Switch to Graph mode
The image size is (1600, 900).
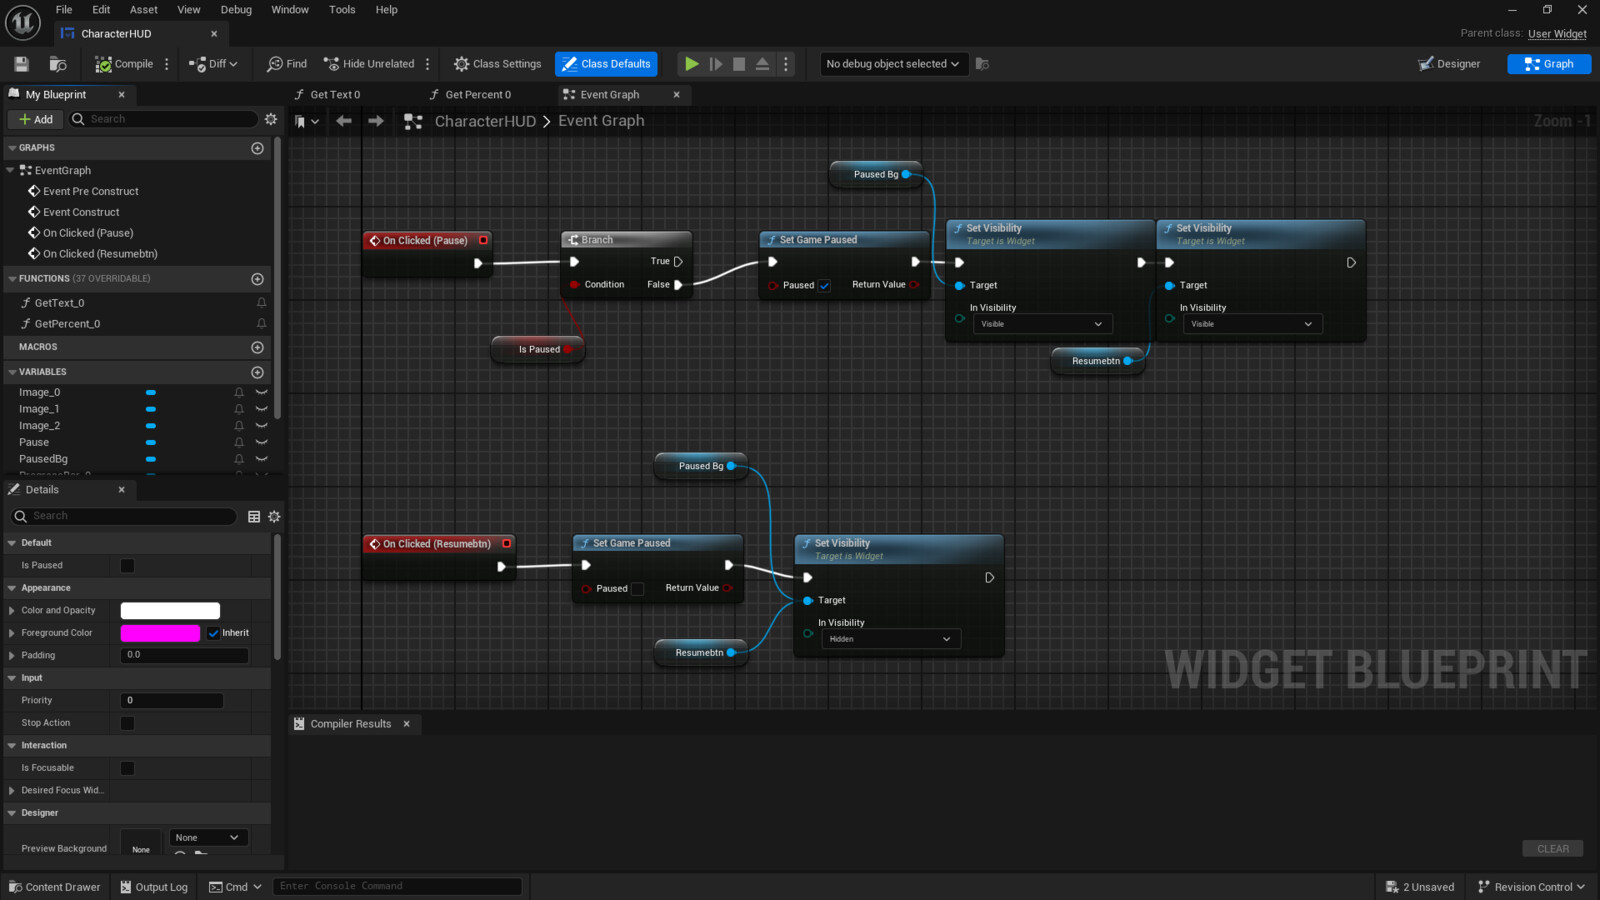1549,64
